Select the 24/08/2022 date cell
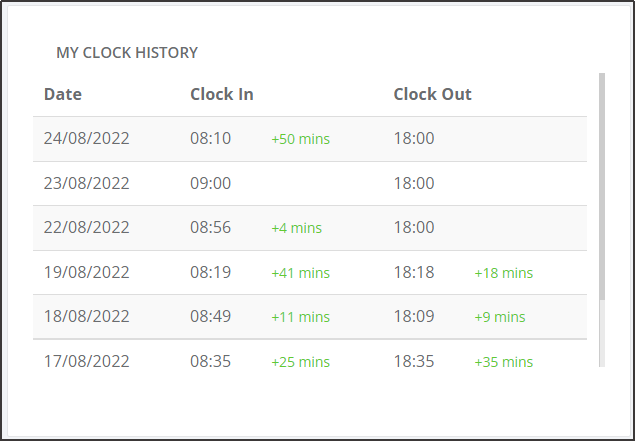 (87, 139)
